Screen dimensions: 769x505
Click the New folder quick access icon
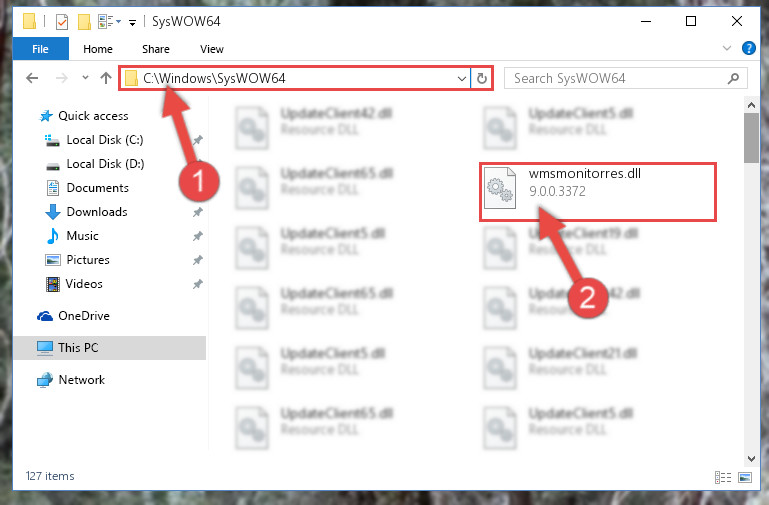tap(84, 22)
